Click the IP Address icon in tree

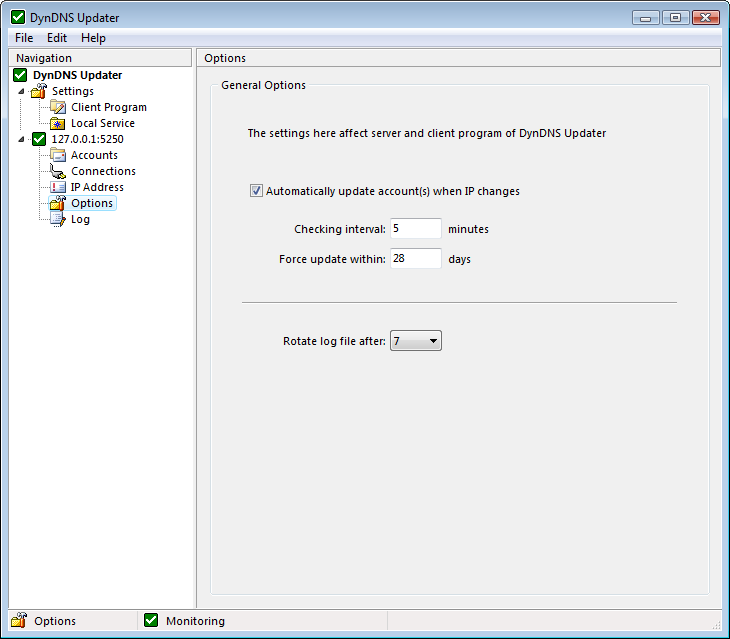pos(58,187)
